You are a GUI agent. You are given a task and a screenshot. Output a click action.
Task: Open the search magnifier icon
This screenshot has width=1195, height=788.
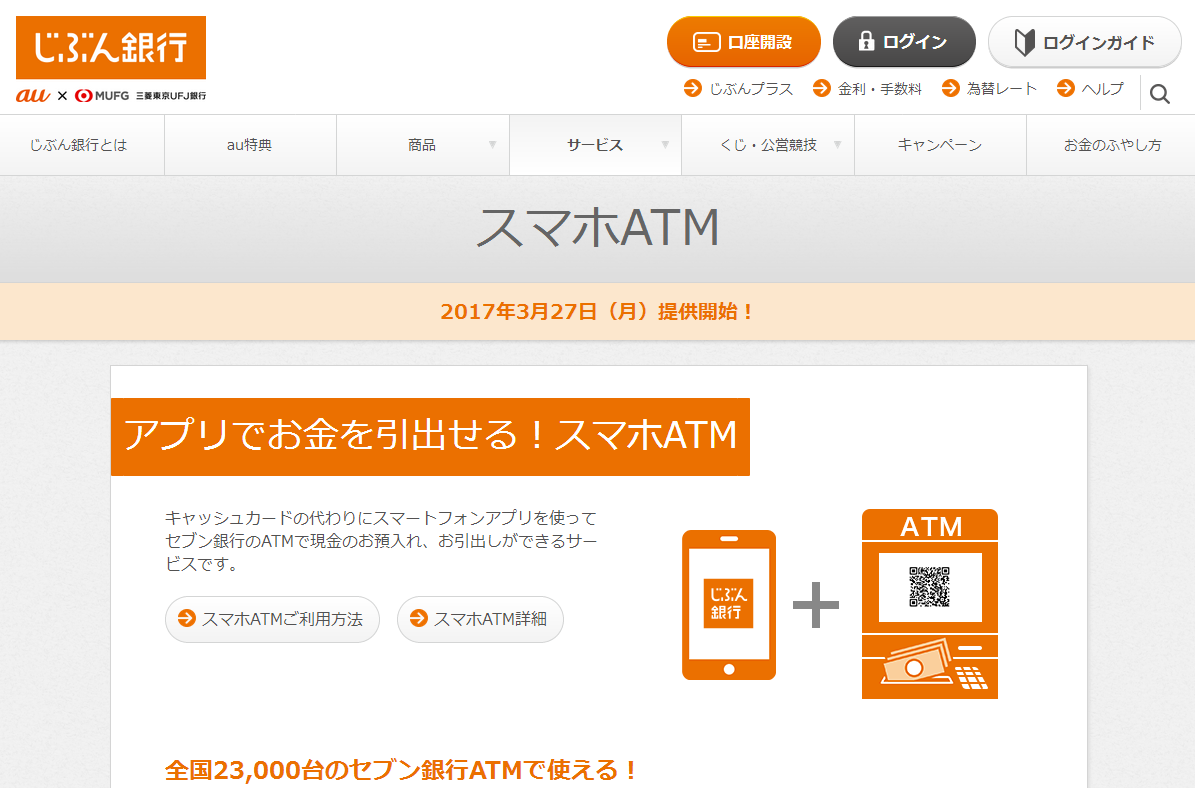pos(1159,94)
